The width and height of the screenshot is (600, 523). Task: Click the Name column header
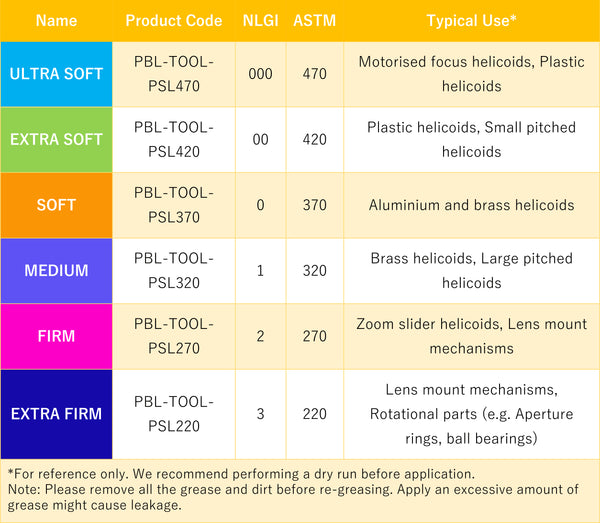(x=56, y=21)
